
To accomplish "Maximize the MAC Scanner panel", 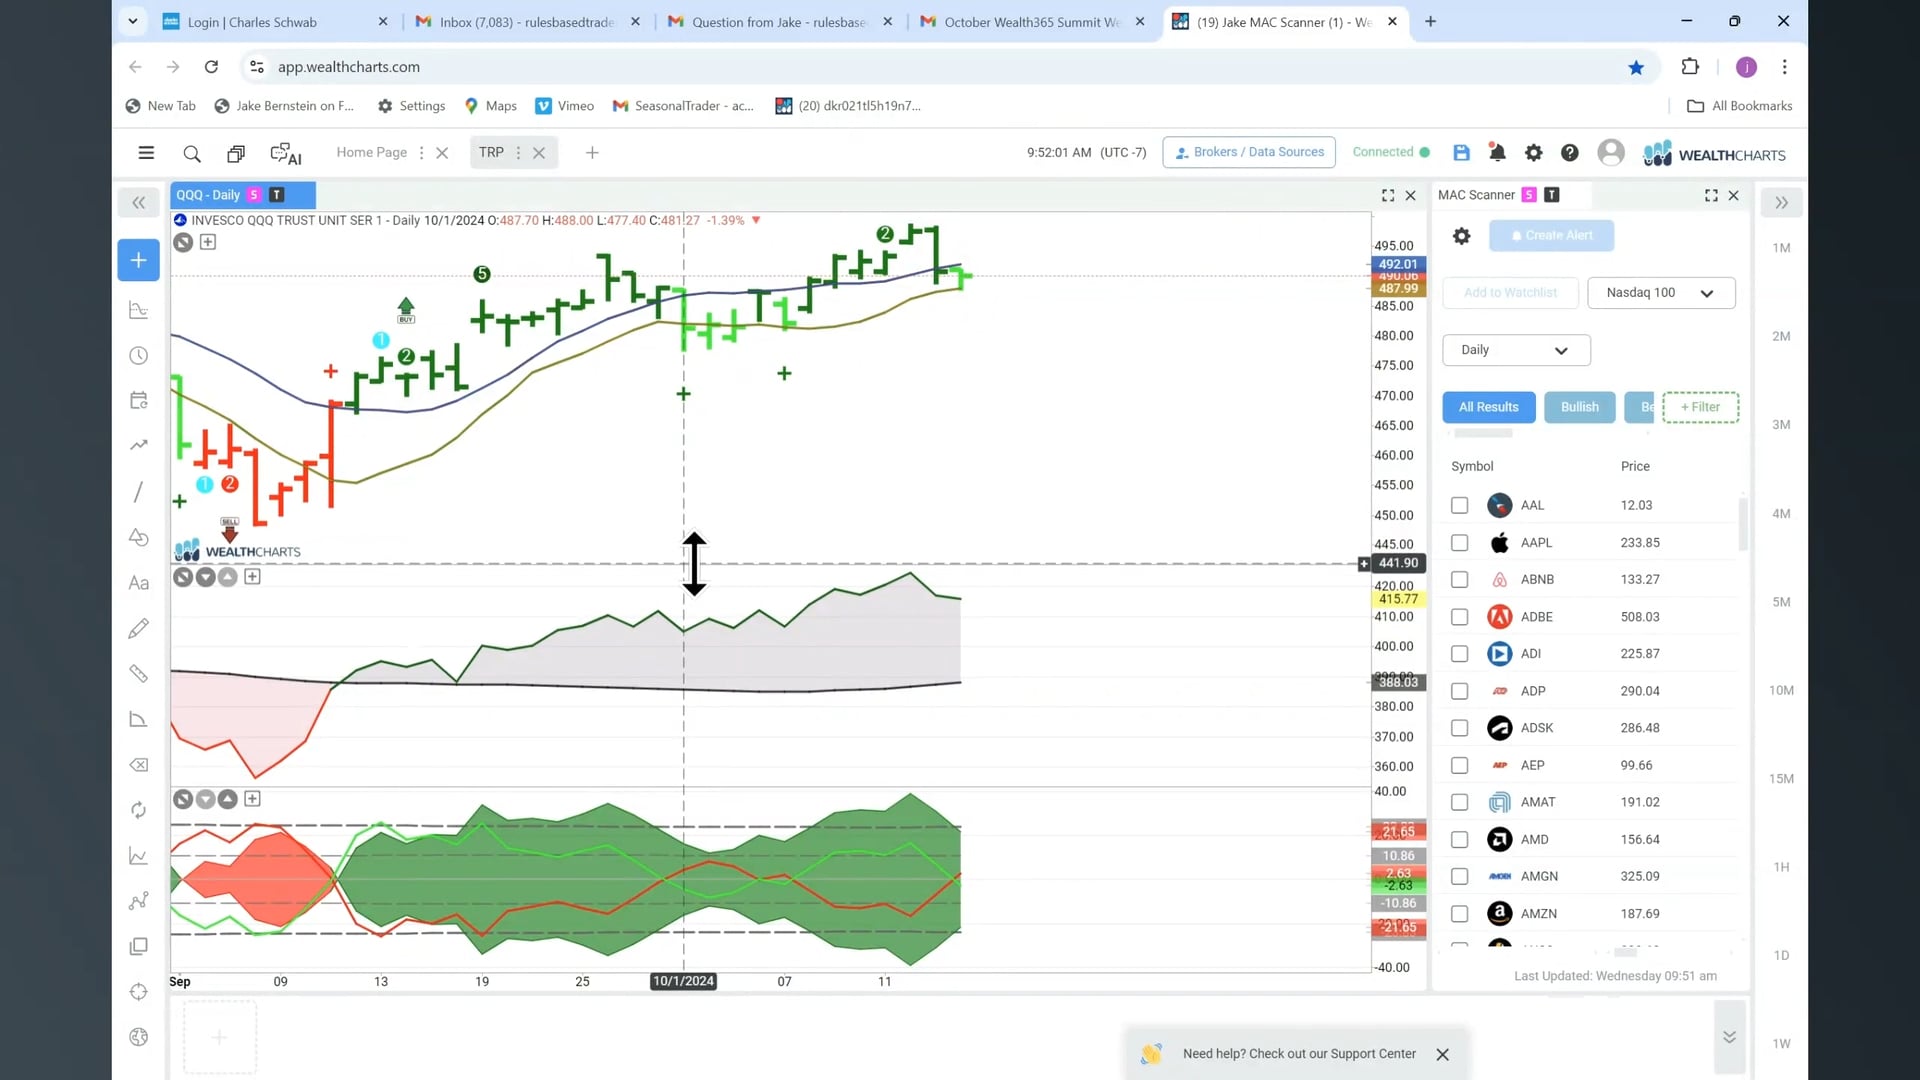I will (1711, 196).
